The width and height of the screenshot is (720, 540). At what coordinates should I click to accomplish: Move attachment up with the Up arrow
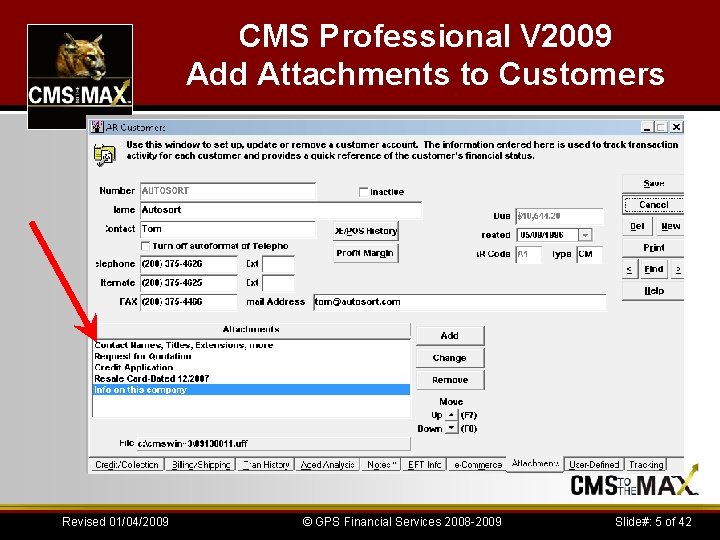(451, 415)
